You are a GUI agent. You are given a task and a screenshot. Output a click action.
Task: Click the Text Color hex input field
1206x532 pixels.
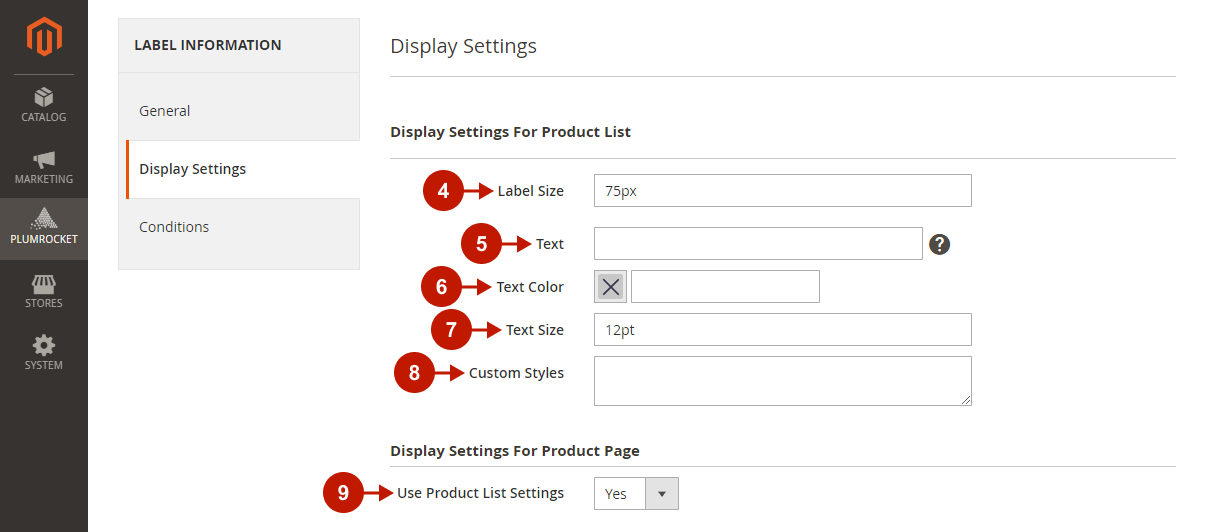(725, 287)
